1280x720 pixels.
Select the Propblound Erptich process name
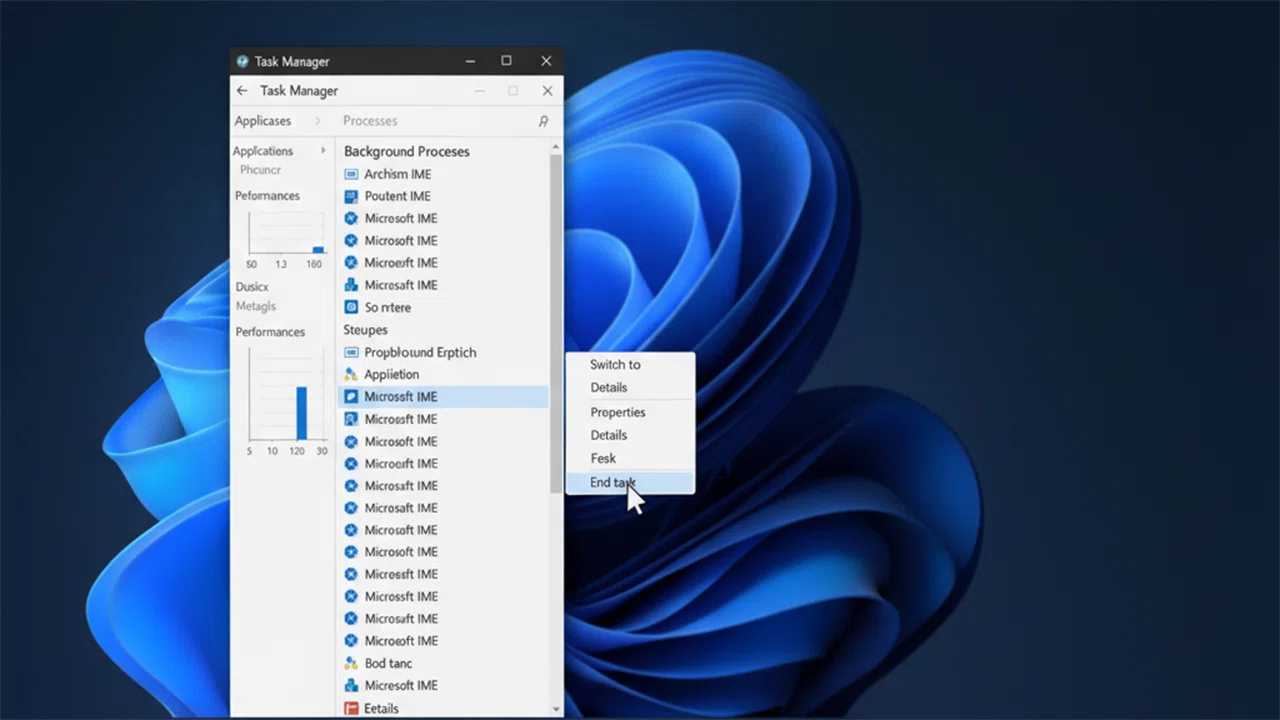pyautogui.click(x=420, y=352)
